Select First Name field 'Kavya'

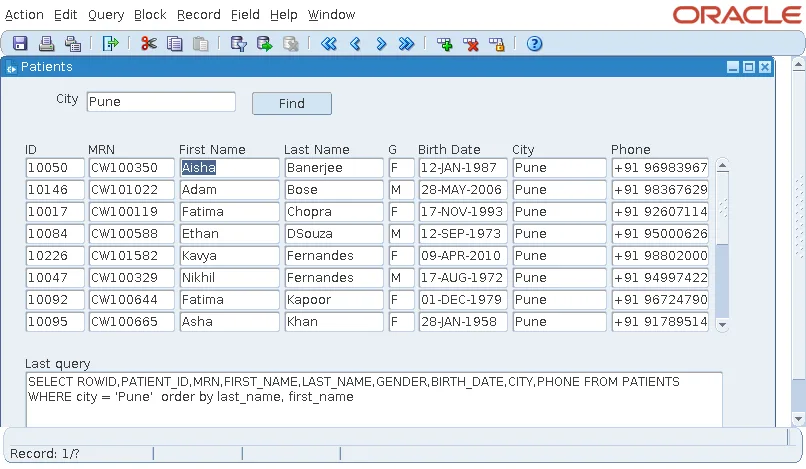[x=229, y=256]
